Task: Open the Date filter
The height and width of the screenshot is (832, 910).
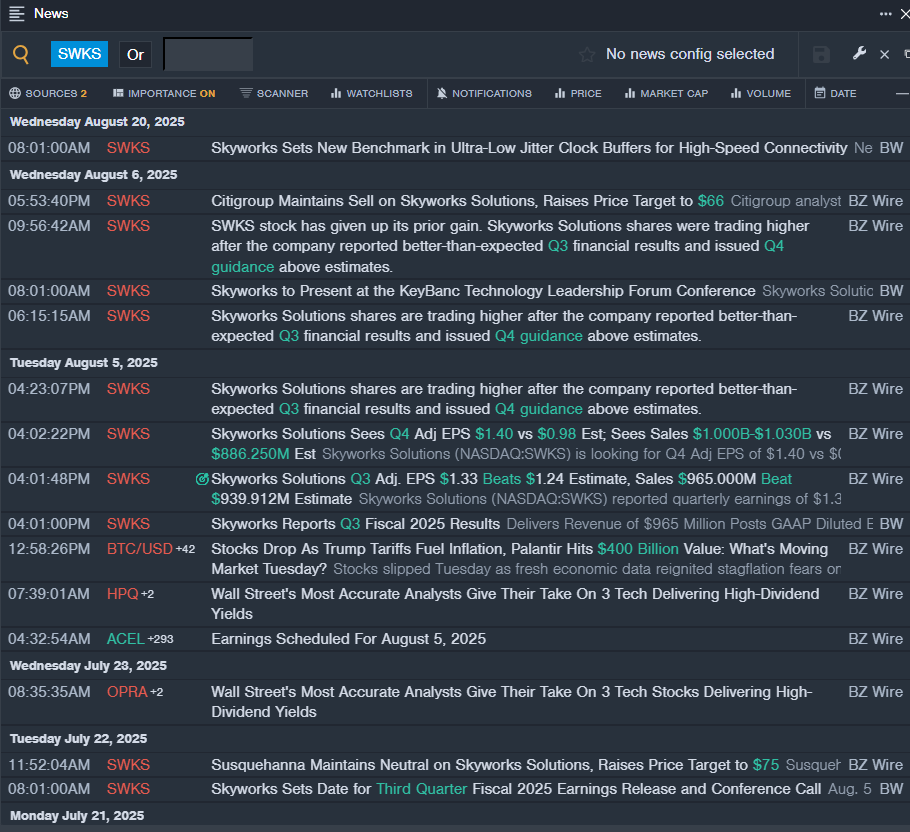Action: click(x=835, y=93)
